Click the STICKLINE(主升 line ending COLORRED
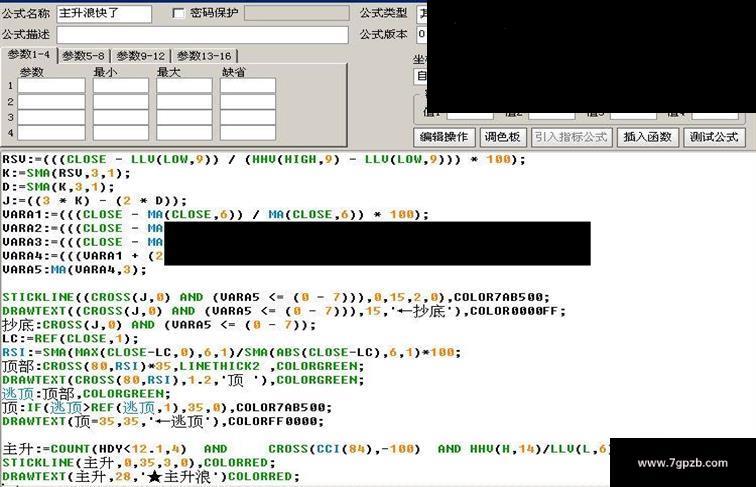This screenshot has width=756, height=487. coord(139,463)
